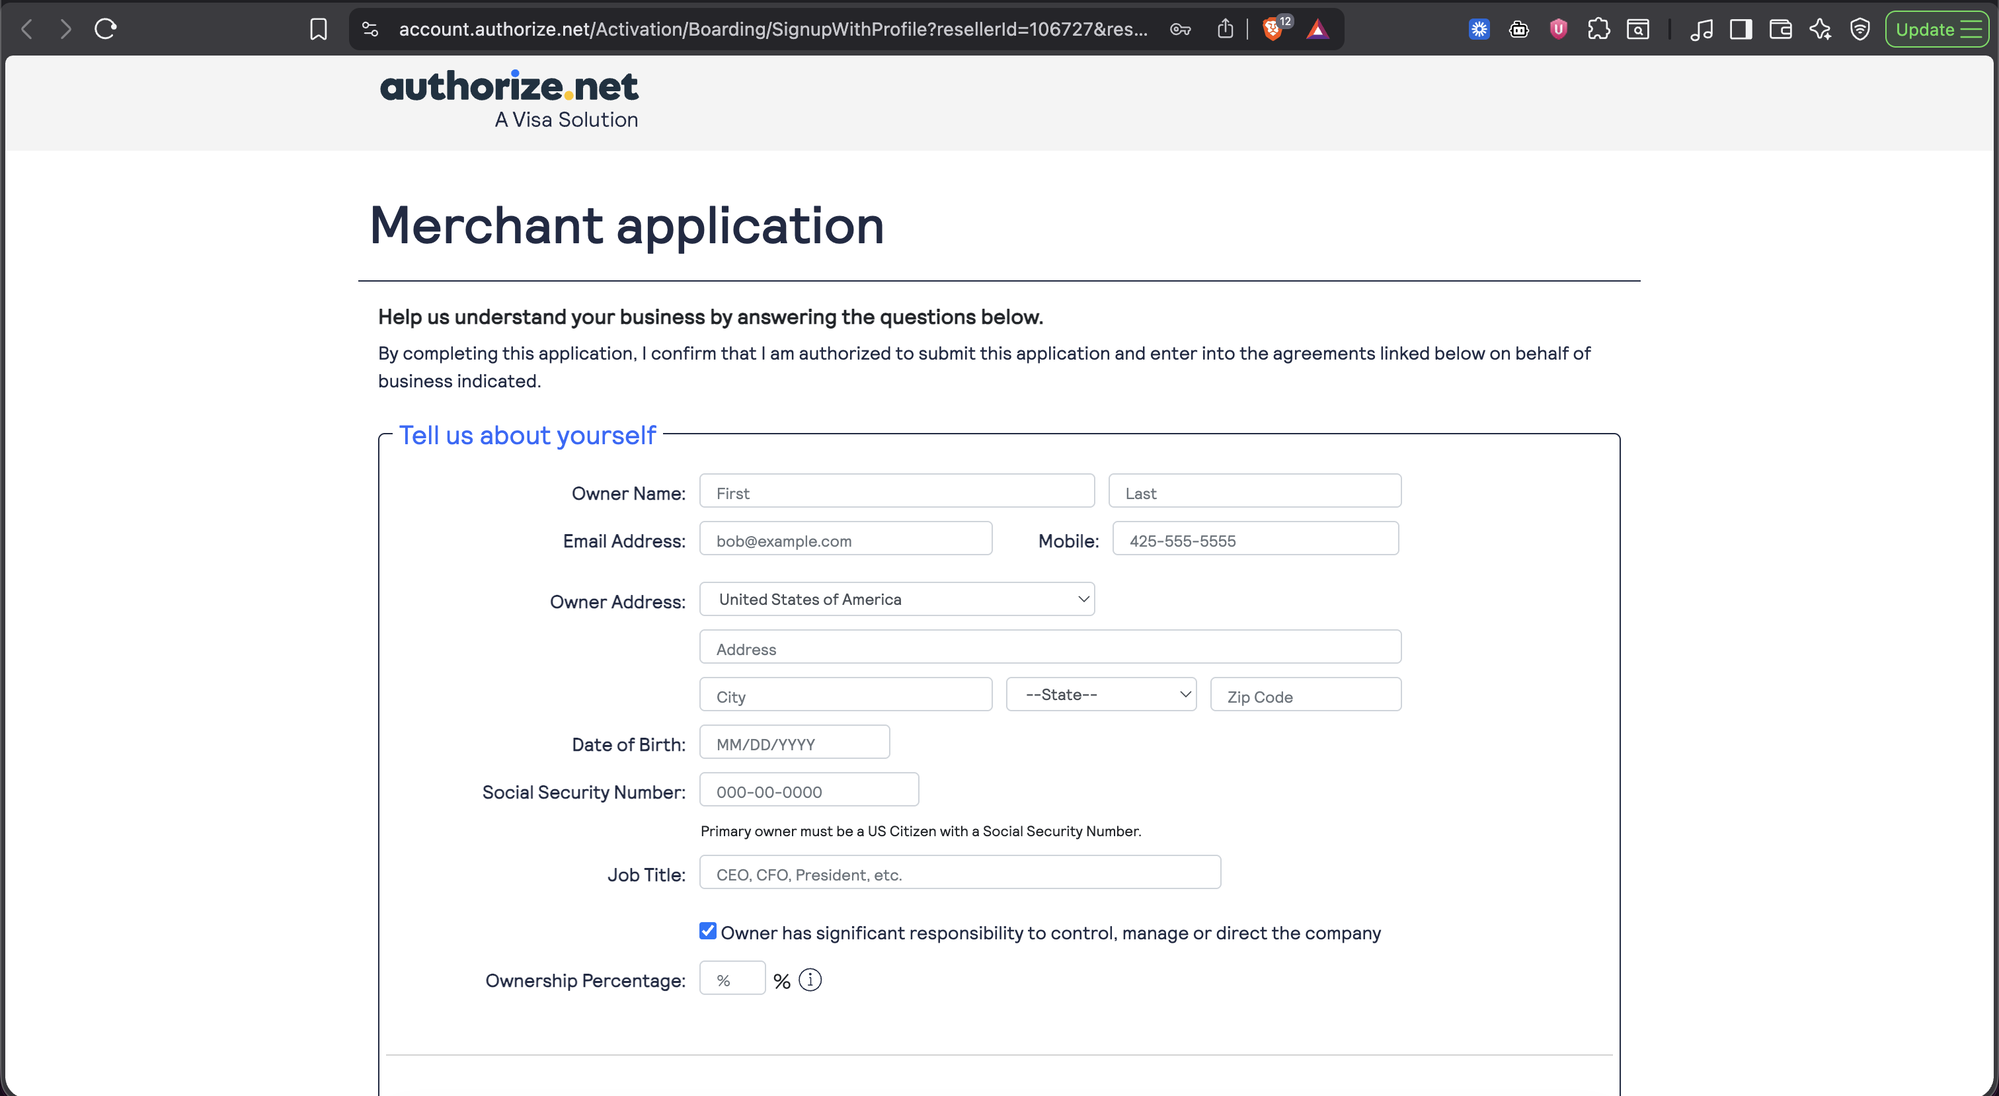The image size is (1999, 1096).
Task: Click the 'Date of Birth:' label
Action: (x=628, y=745)
